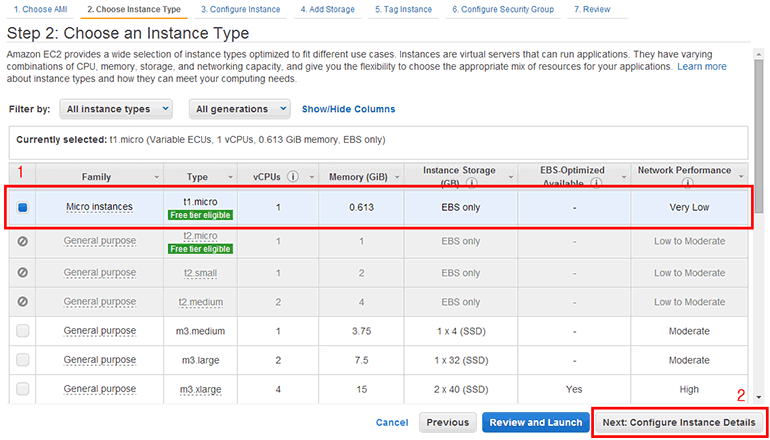Uncheck the t1.micro instance checkbox
The image size is (770, 440).
pos(22,207)
